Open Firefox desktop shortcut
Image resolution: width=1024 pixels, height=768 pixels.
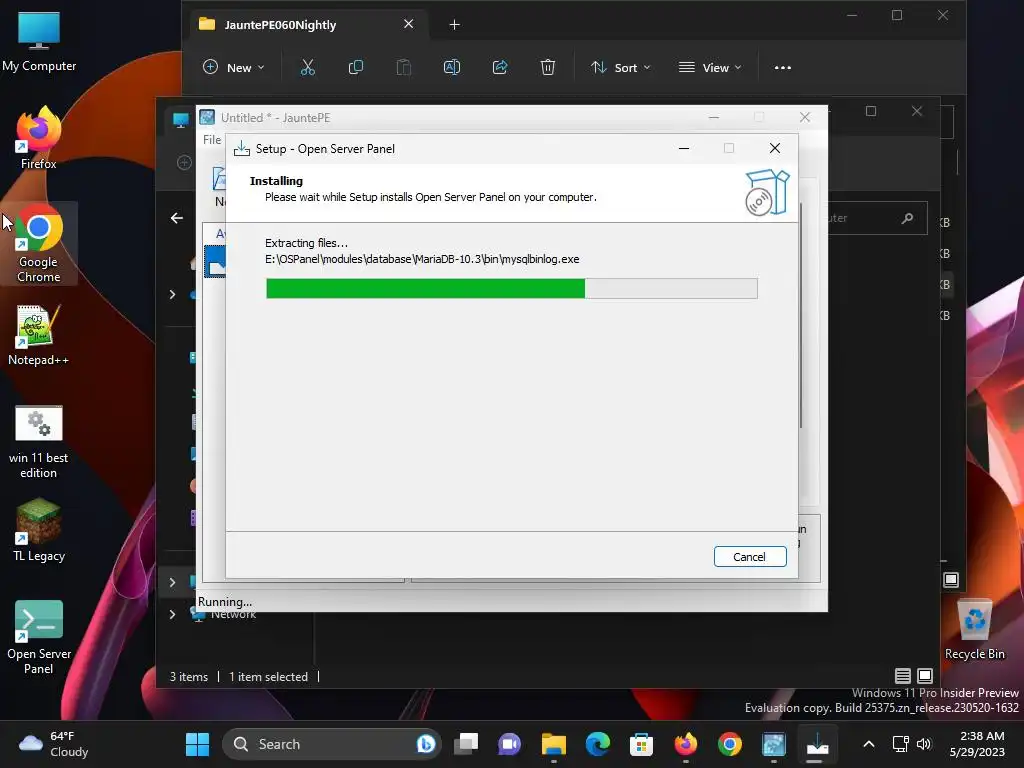point(39,138)
